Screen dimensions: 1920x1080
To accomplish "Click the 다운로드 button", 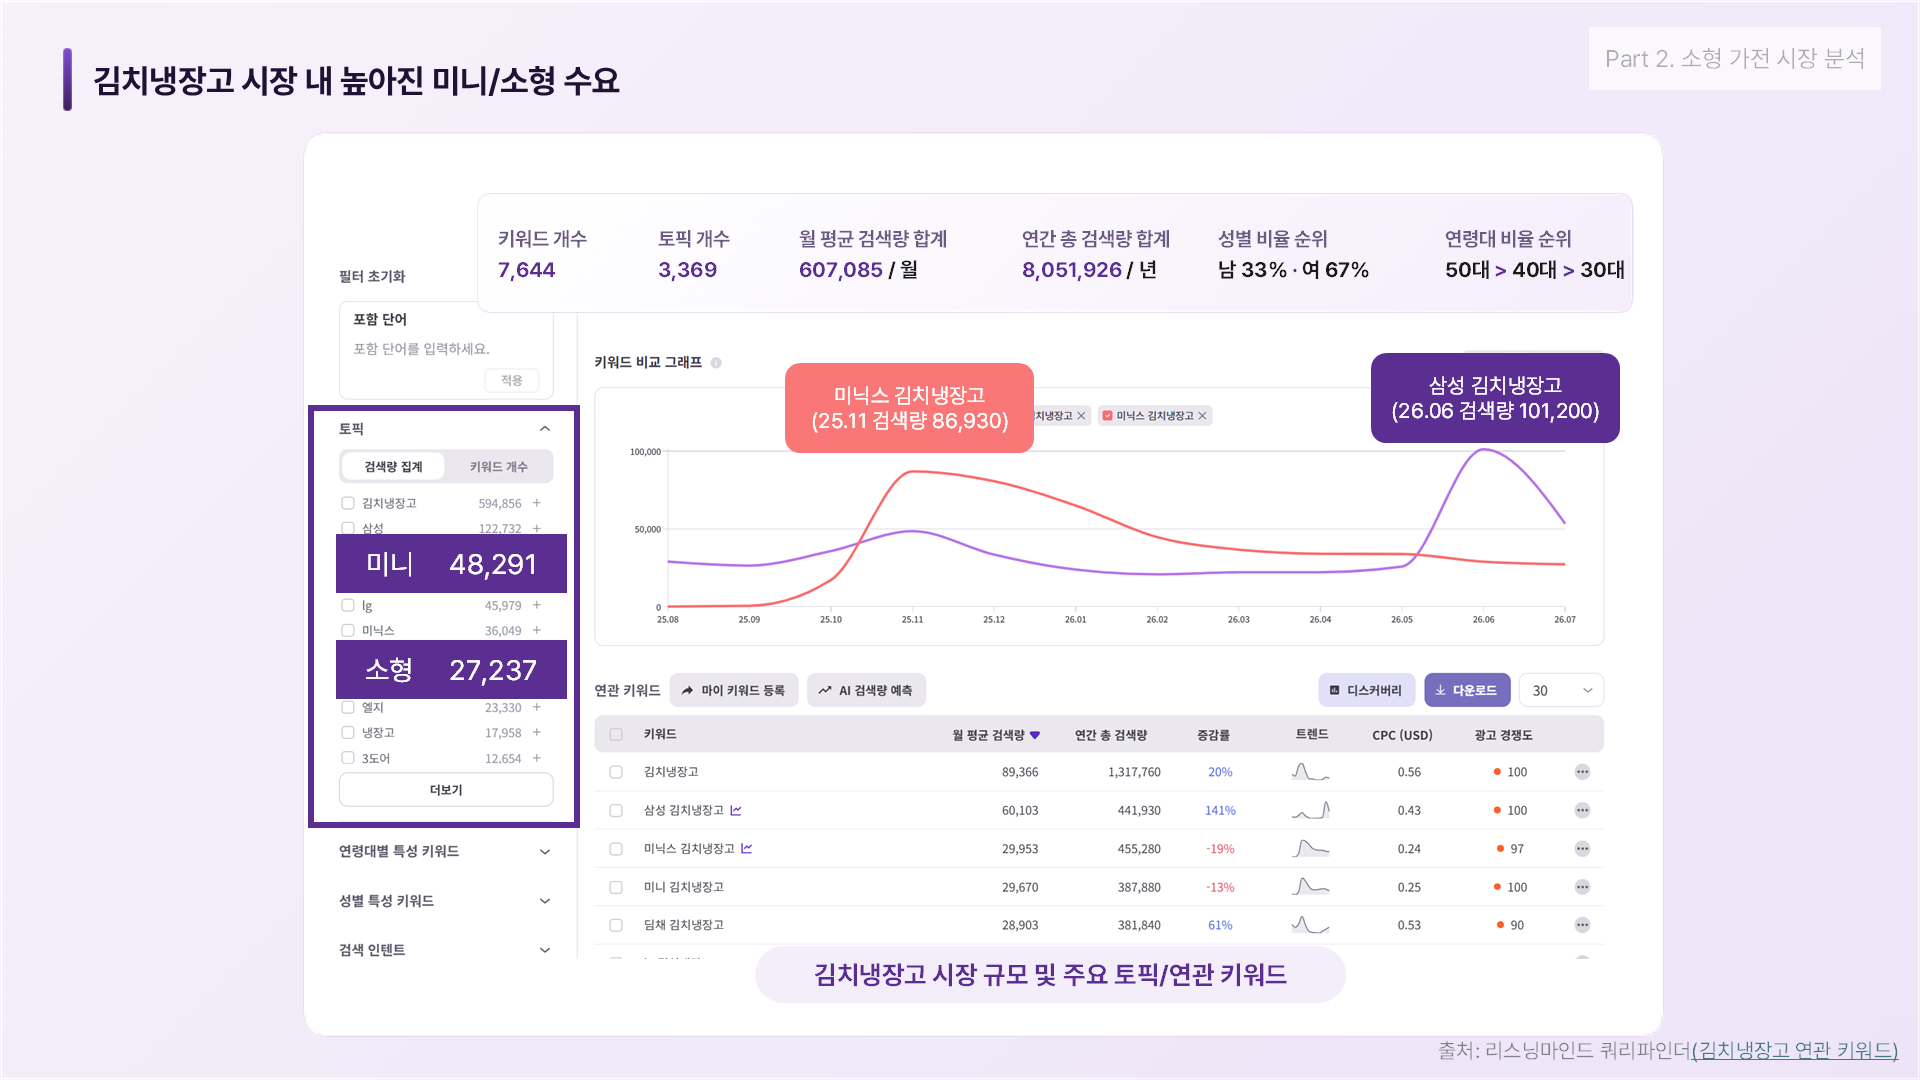I will [x=1467, y=691].
